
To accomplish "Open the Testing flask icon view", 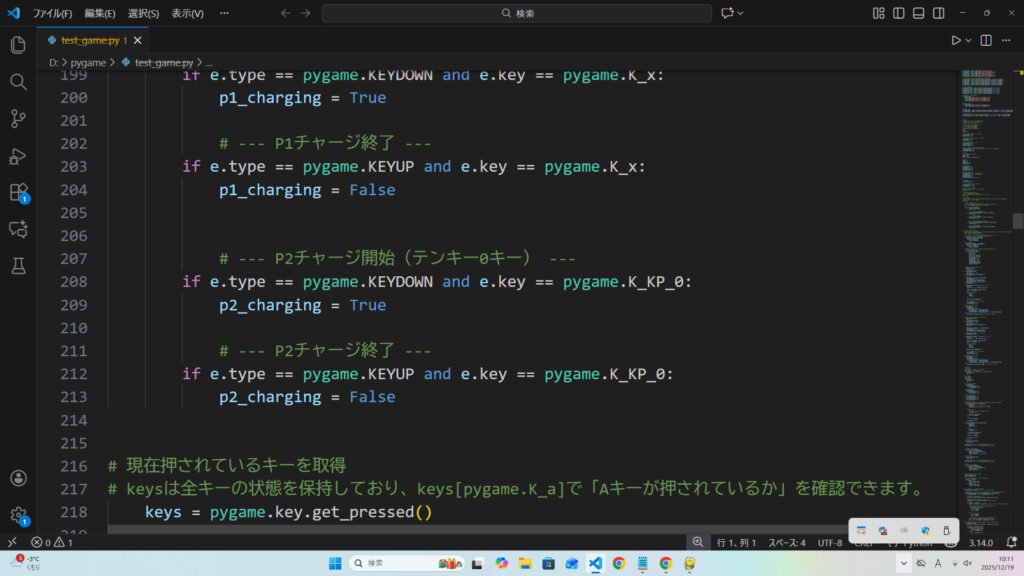I will coord(18,266).
